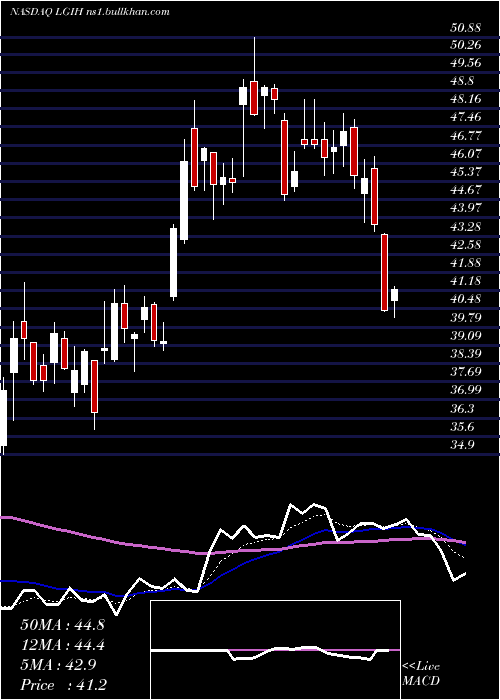Click the 46.77 price axis label
Image resolution: width=500 pixels, height=700 pixels.
point(465,136)
